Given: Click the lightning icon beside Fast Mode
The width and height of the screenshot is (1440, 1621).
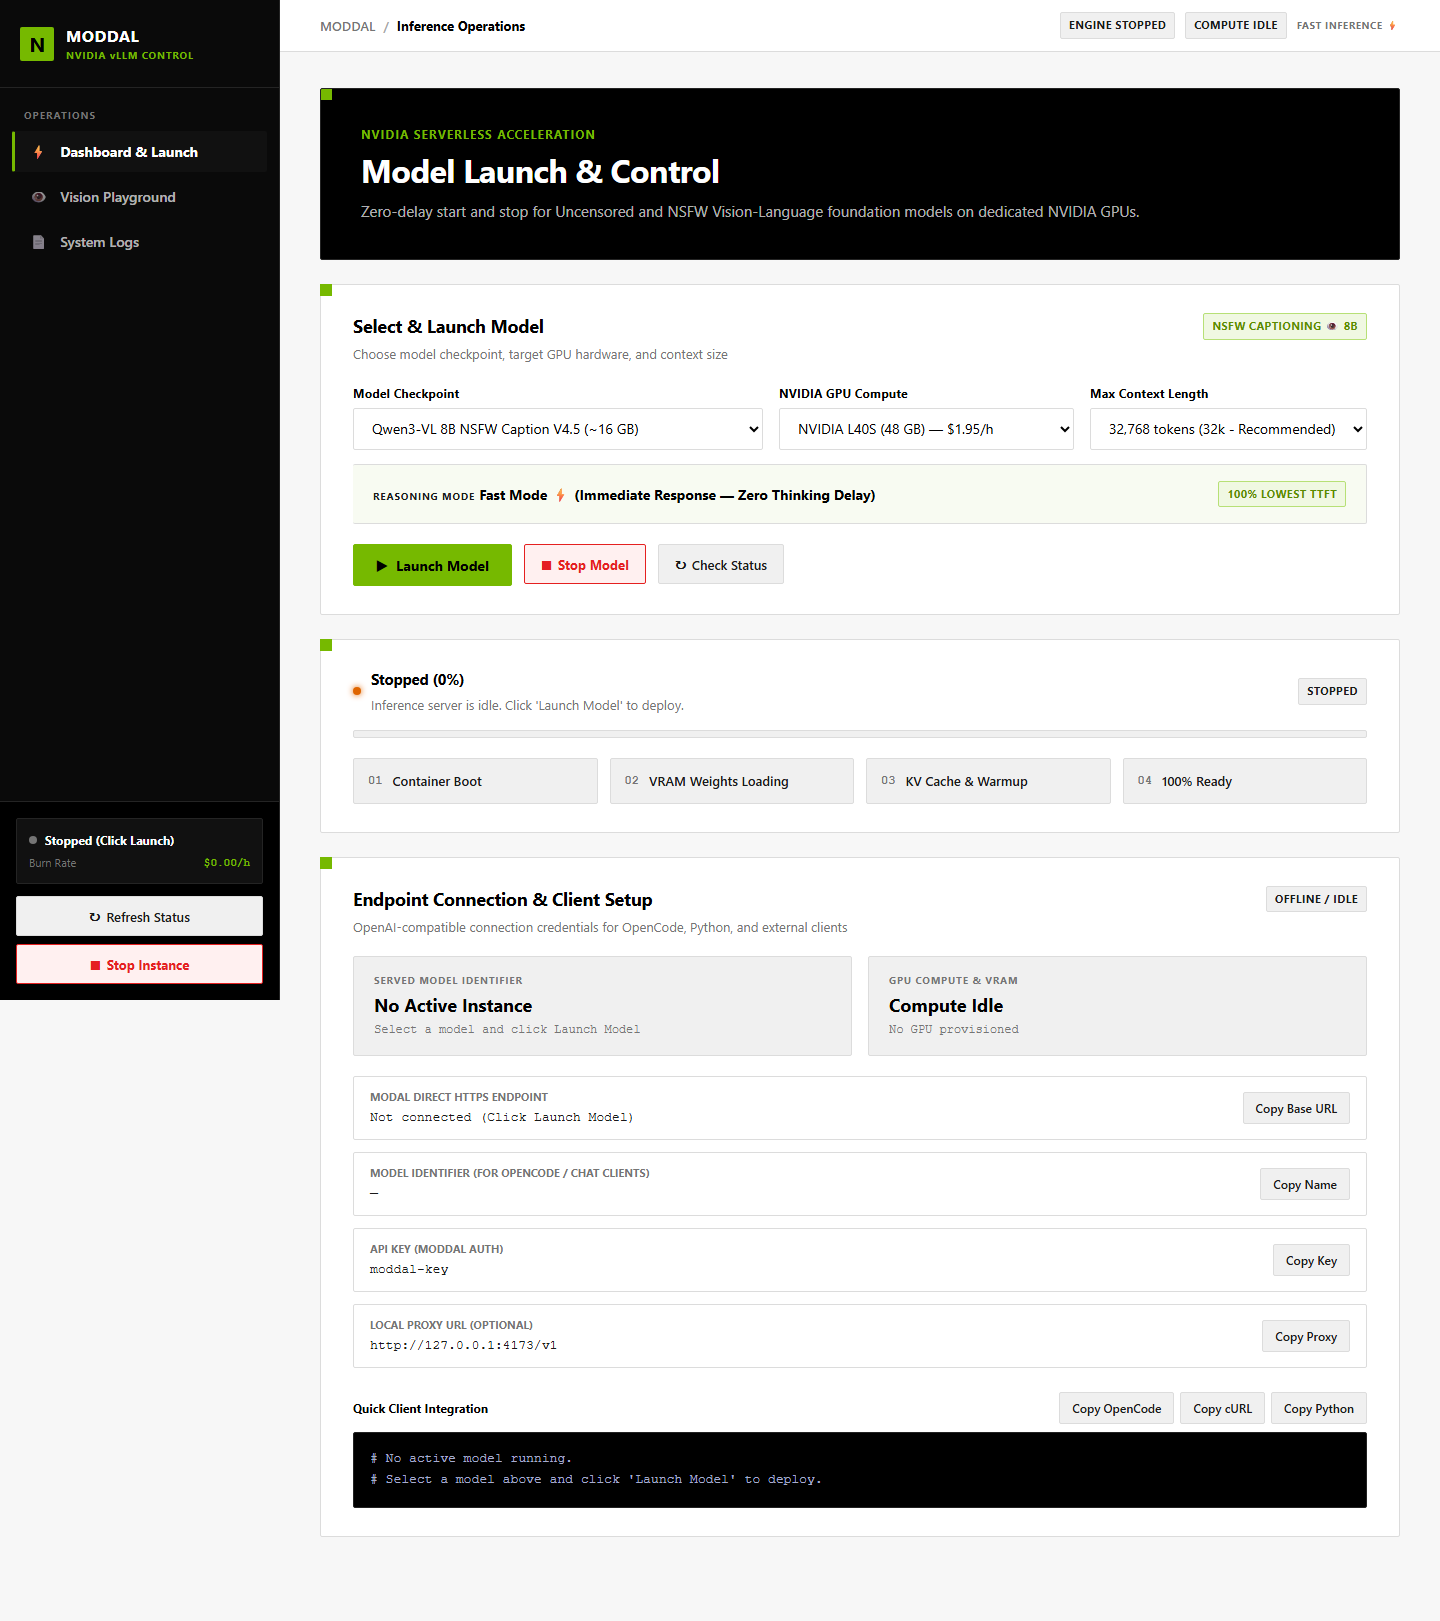Looking at the screenshot, I should (x=560, y=495).
